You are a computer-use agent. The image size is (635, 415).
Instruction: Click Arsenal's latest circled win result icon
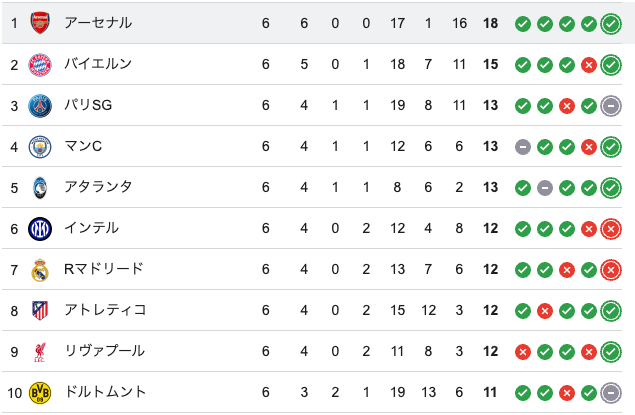pyautogui.click(x=611, y=23)
